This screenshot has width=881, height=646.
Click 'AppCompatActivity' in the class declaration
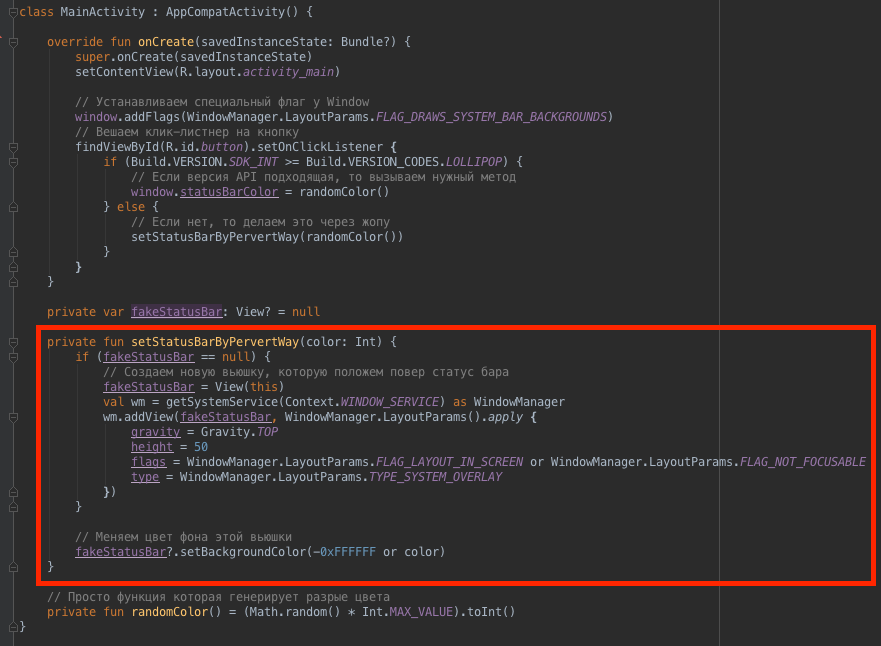tap(225, 12)
